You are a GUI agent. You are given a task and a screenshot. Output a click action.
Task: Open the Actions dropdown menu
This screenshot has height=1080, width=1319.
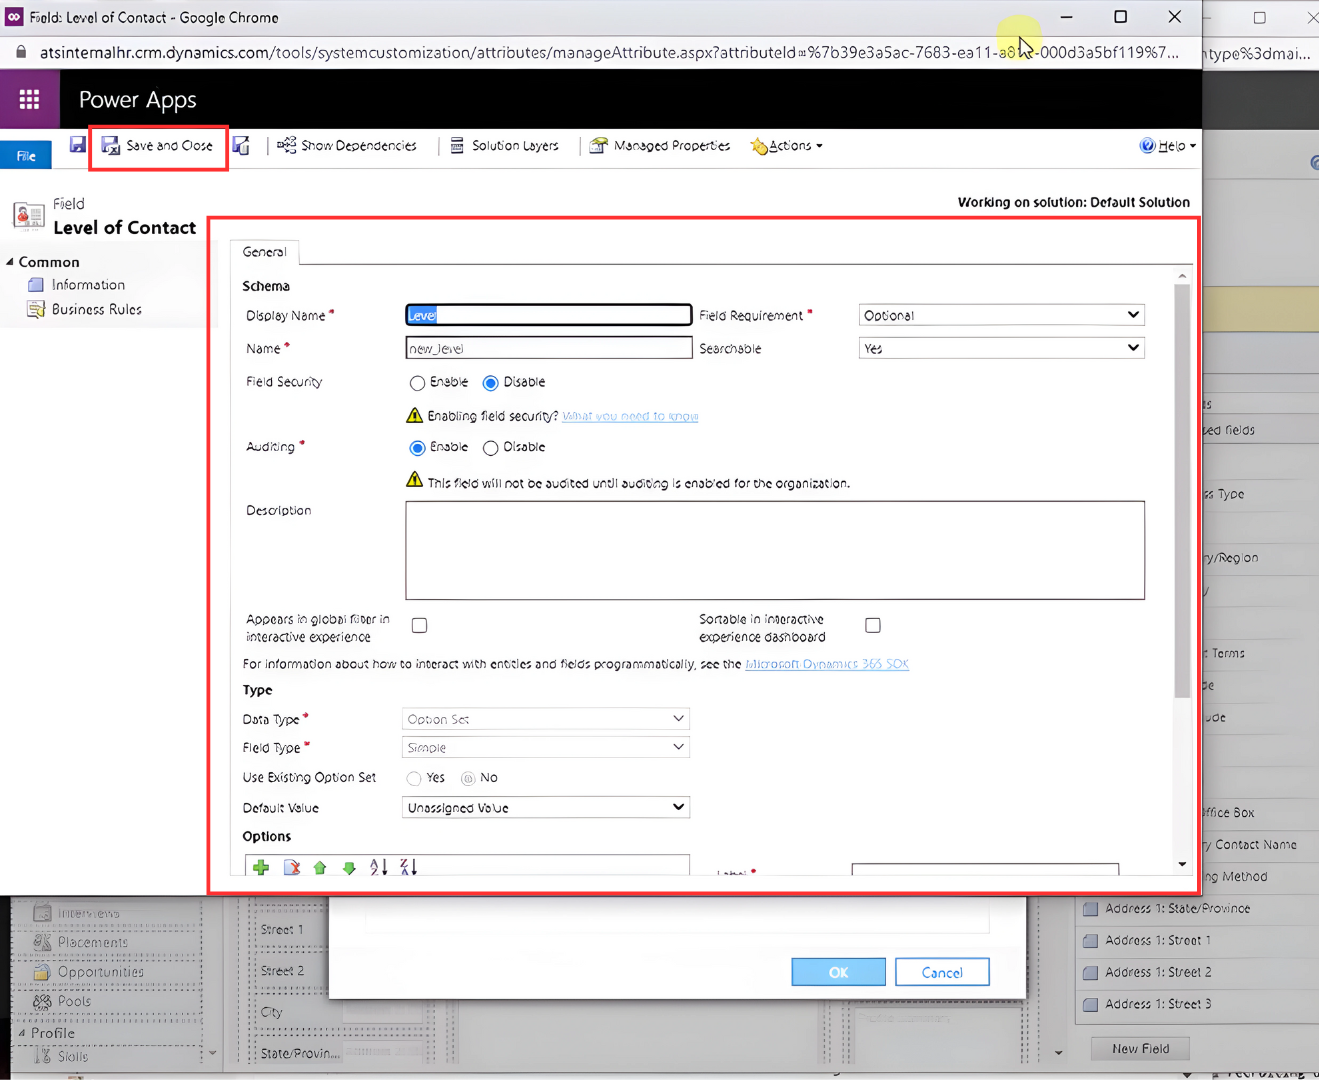point(787,146)
